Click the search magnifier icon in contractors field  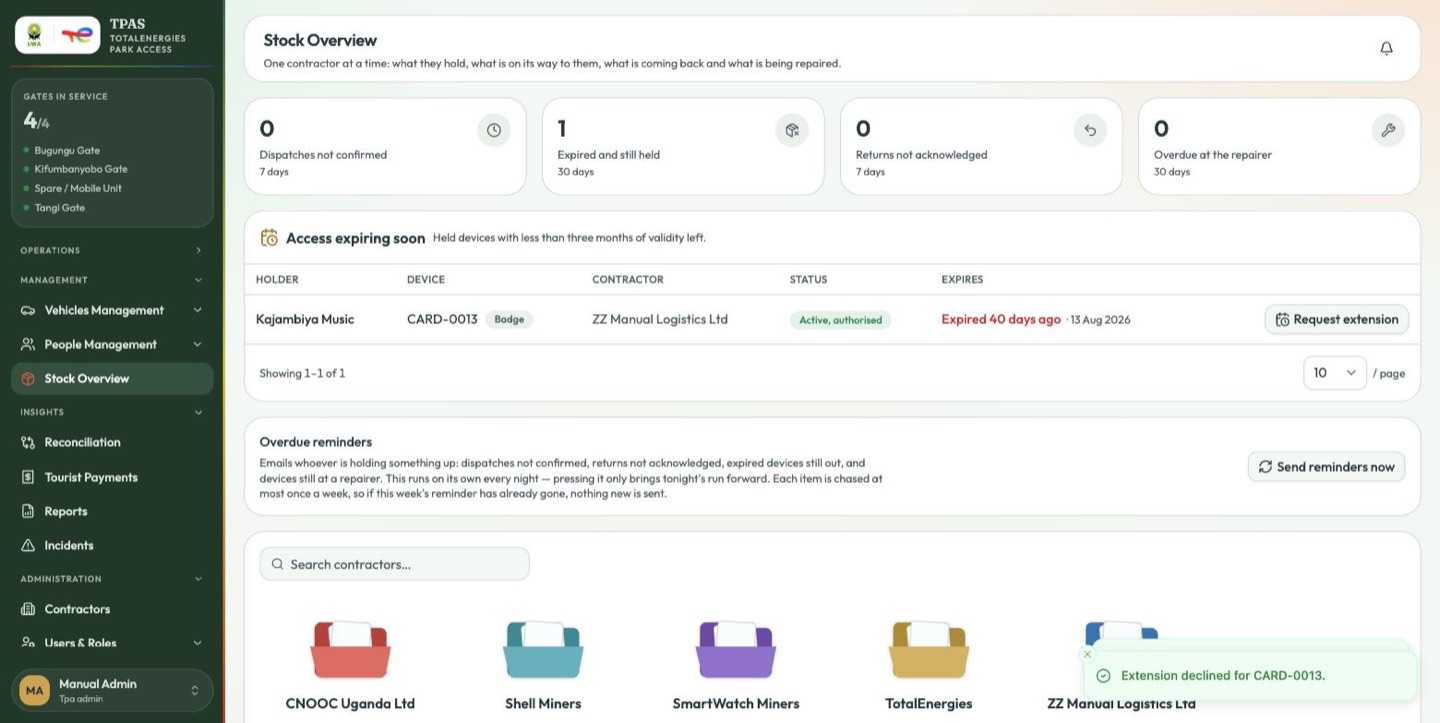[278, 564]
